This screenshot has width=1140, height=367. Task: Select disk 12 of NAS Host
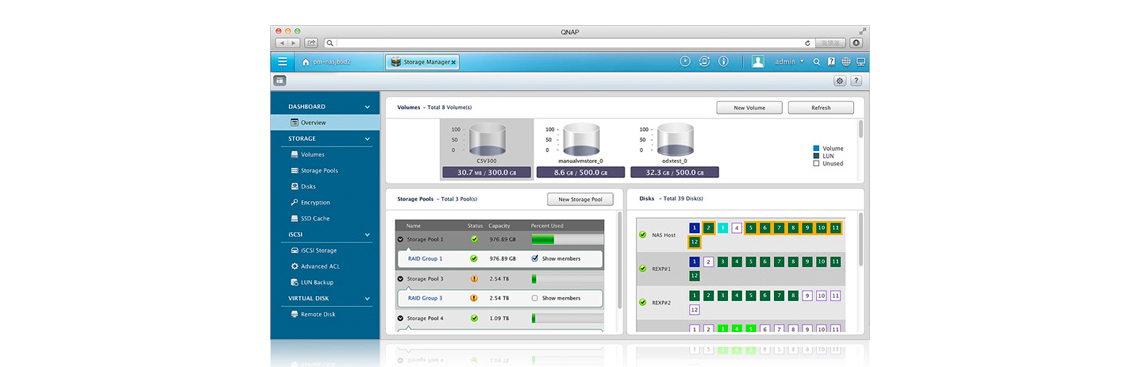(694, 242)
